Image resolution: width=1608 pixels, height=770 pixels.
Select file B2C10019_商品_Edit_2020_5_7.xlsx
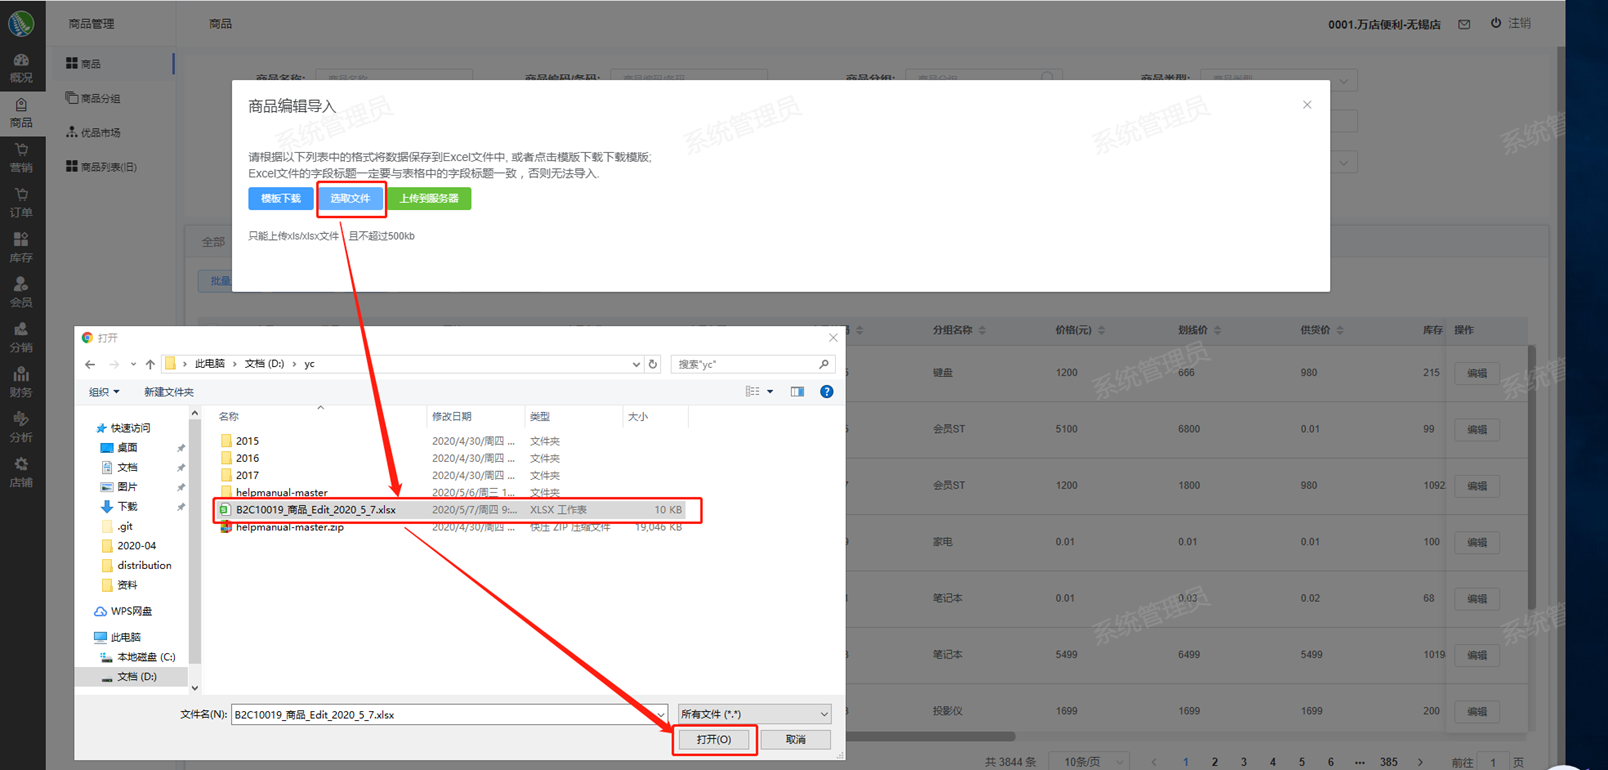point(451,510)
